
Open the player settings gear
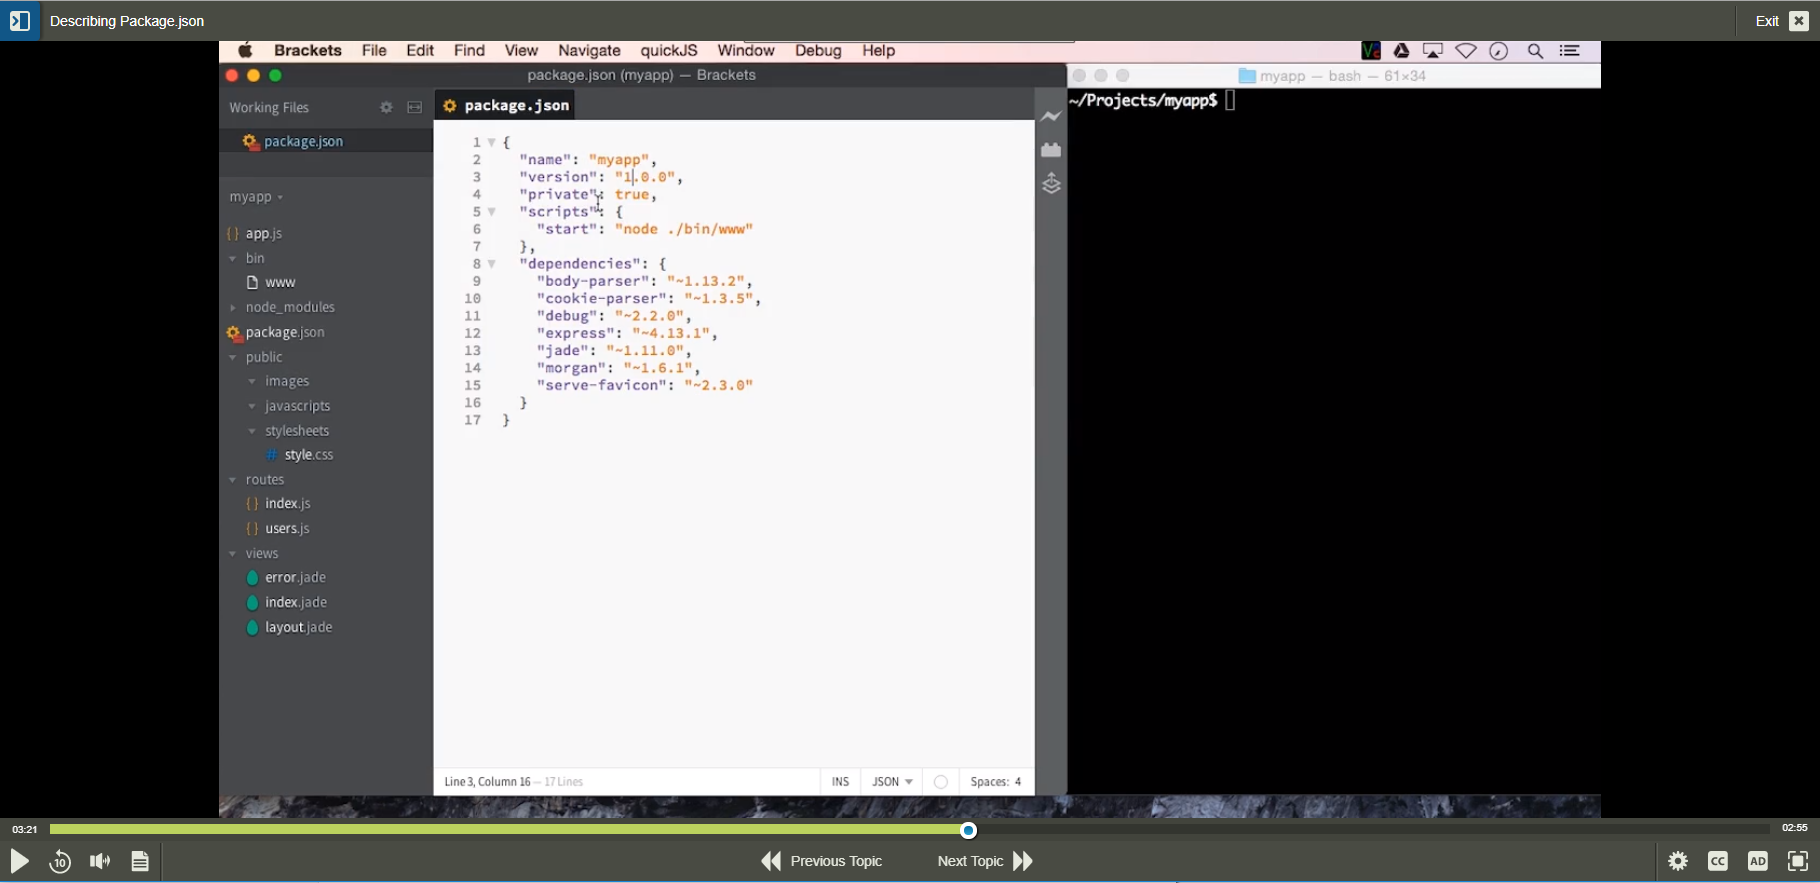coord(1678,861)
